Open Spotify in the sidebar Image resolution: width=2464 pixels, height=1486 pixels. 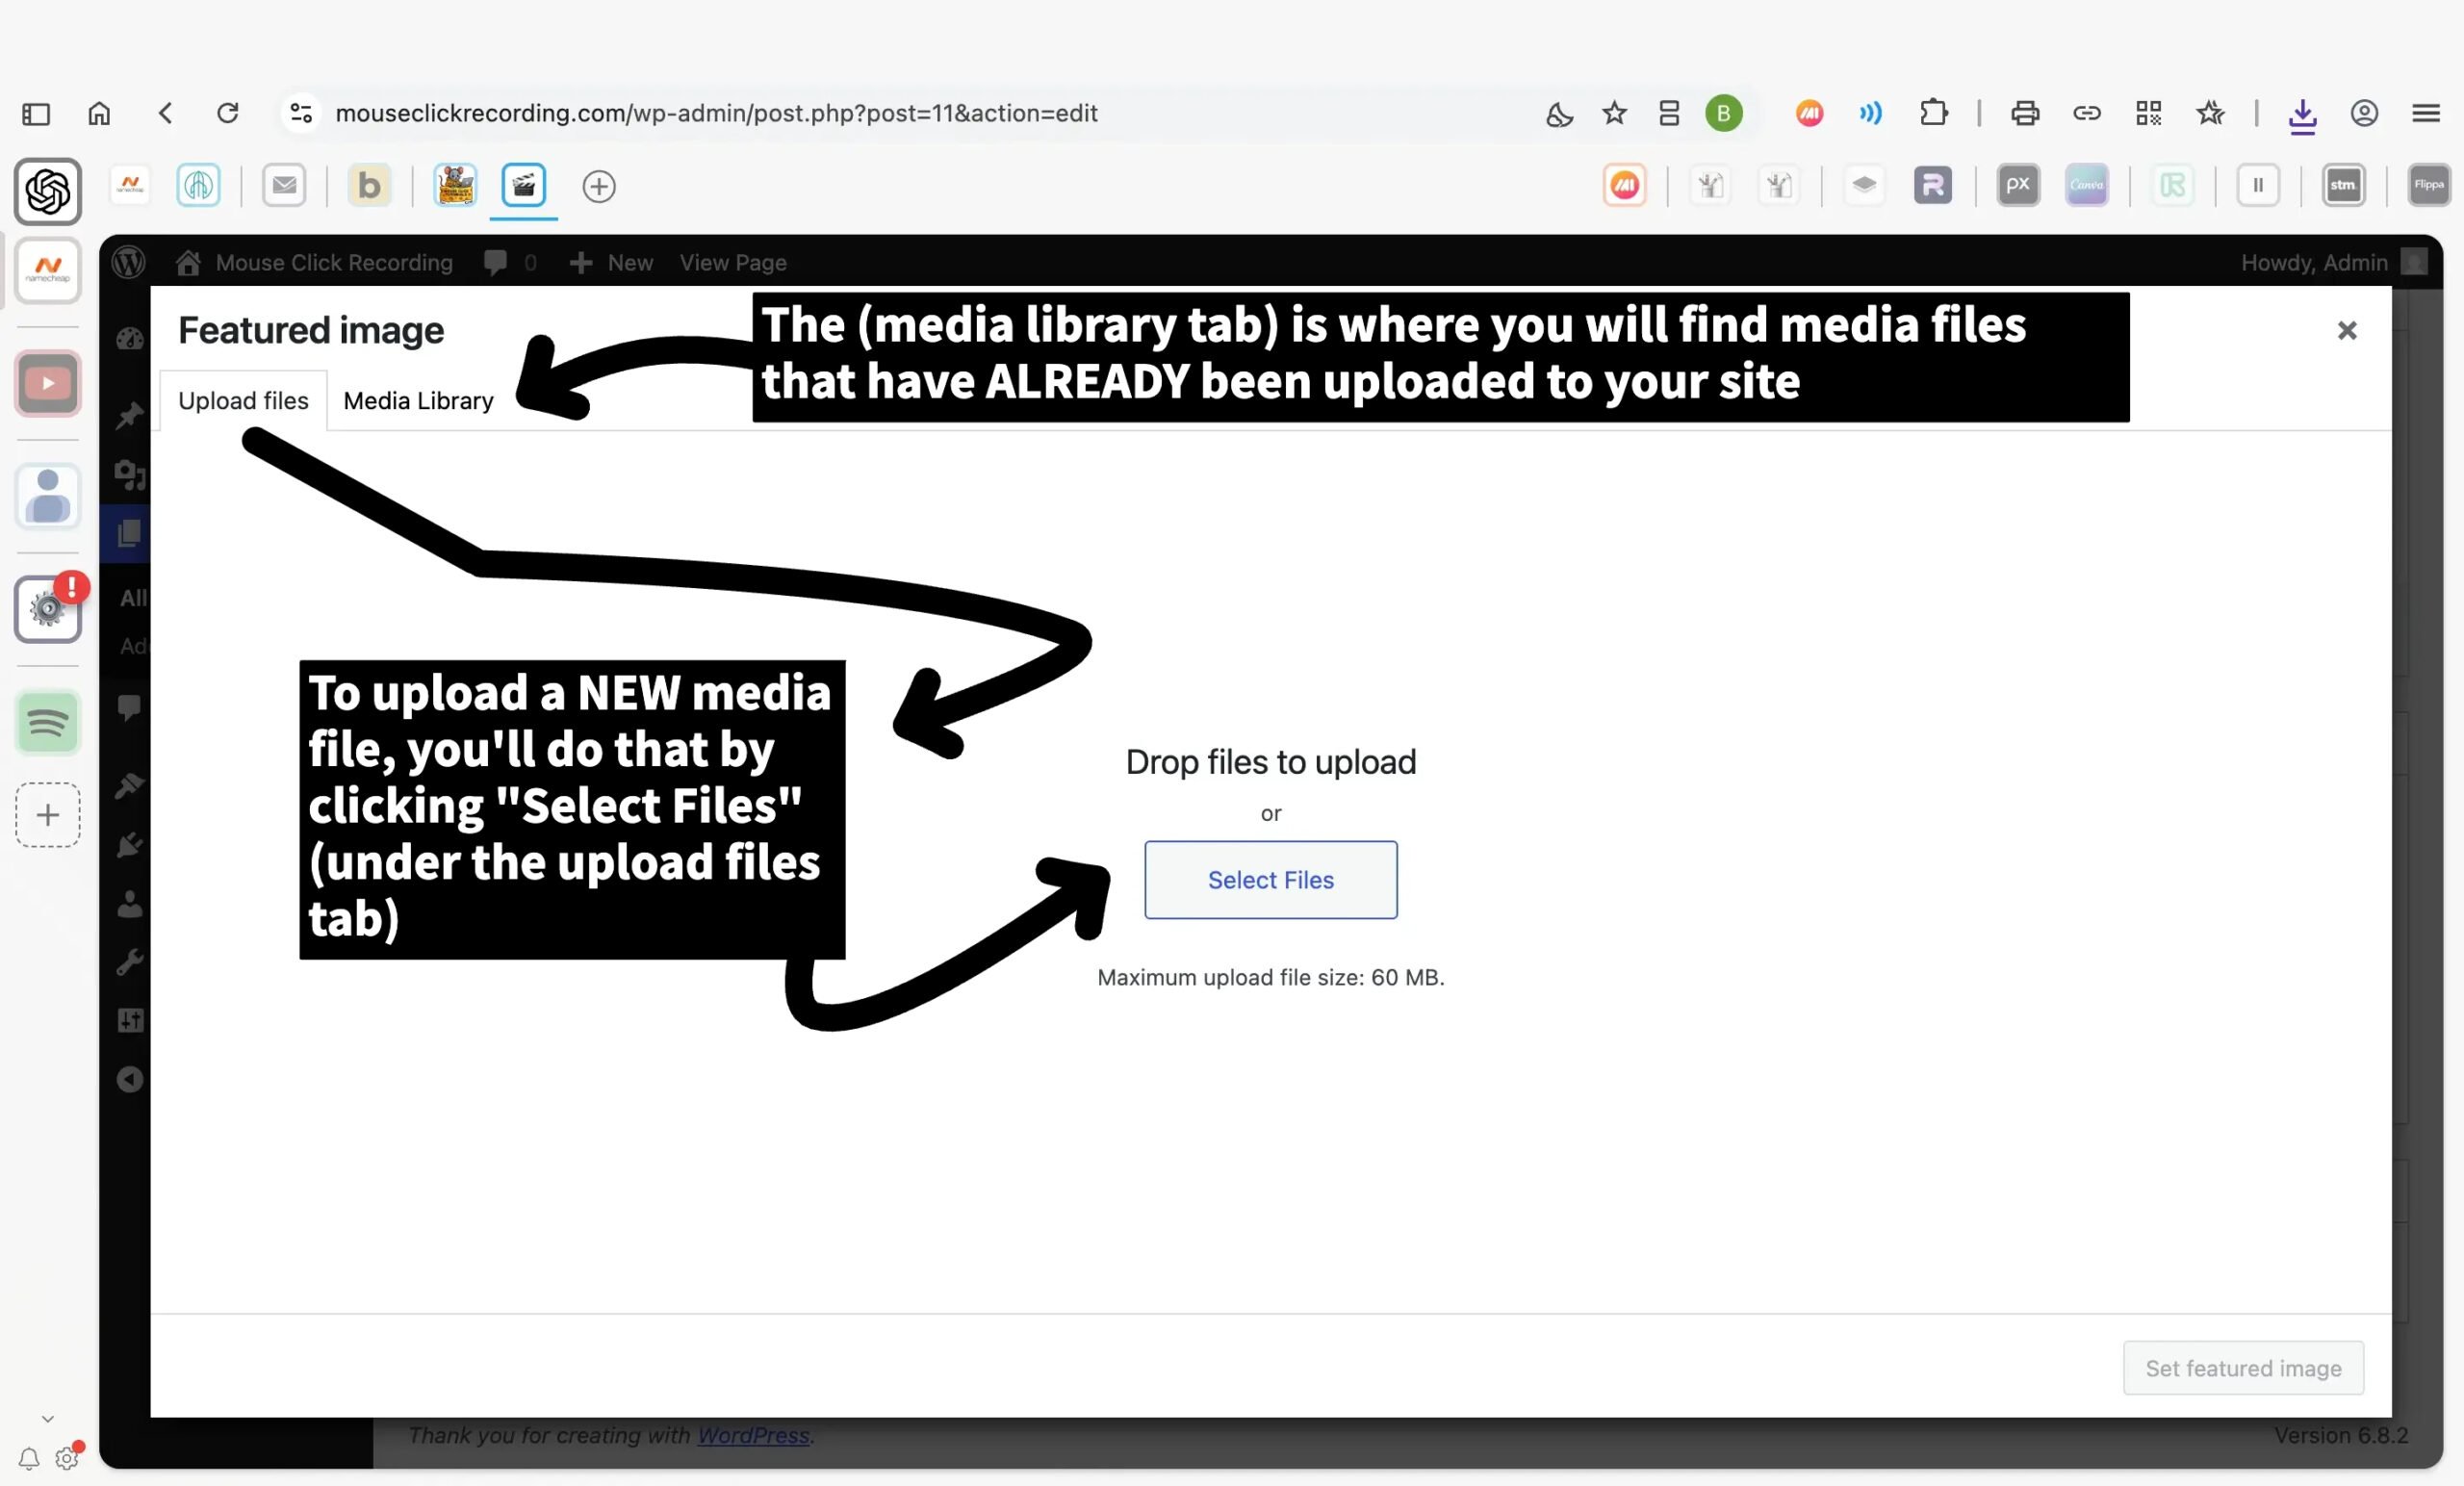pos(47,722)
